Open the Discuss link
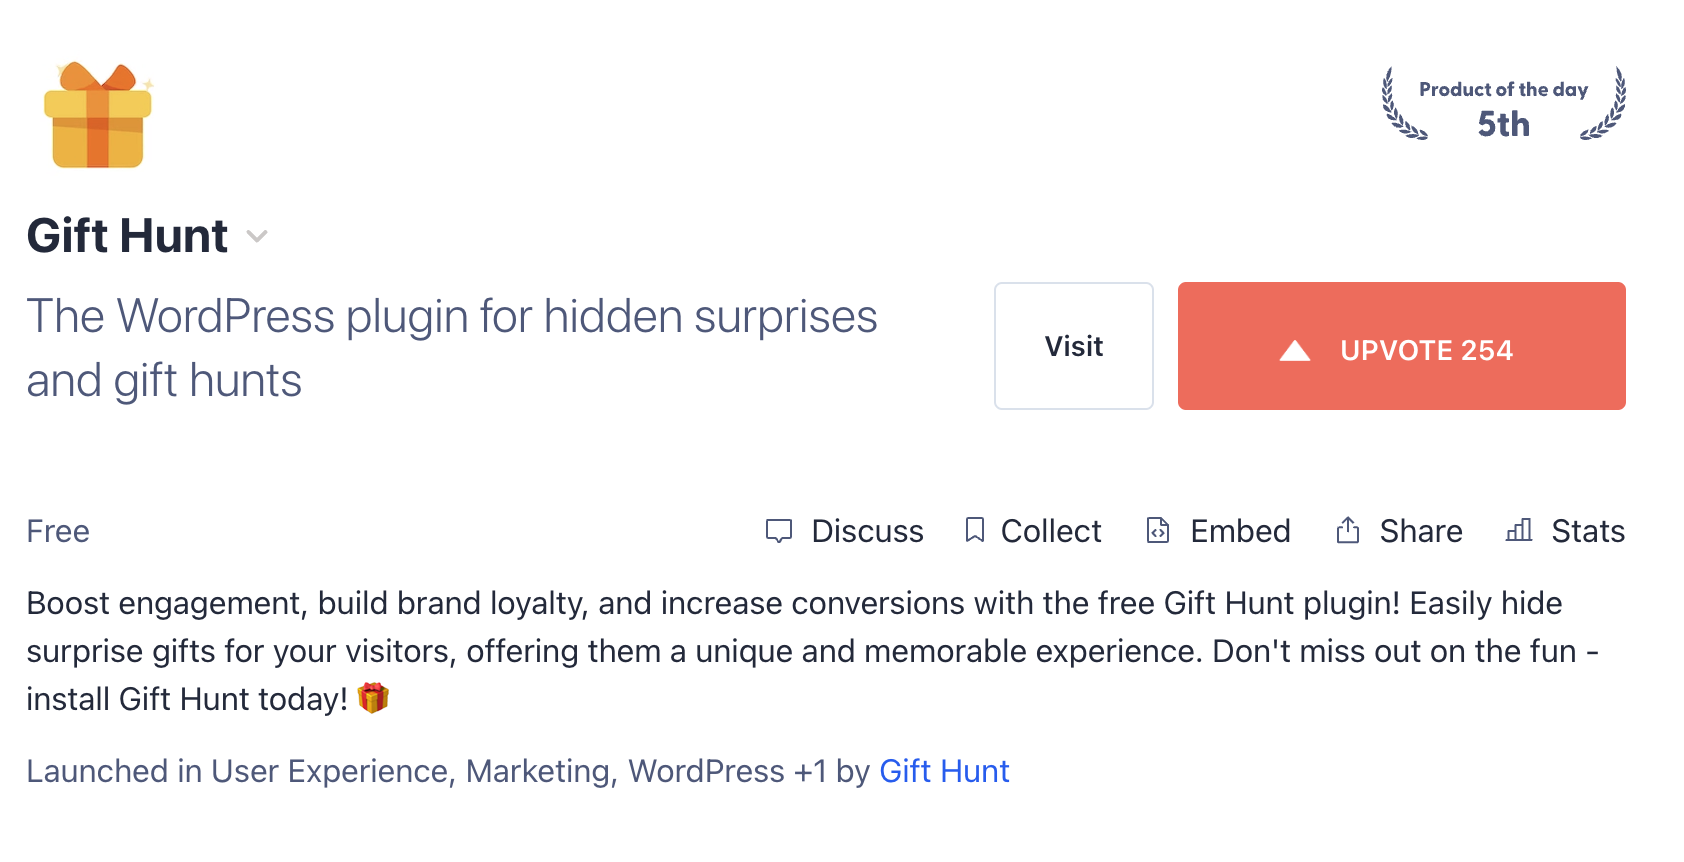This screenshot has width=1684, height=862. click(x=867, y=531)
